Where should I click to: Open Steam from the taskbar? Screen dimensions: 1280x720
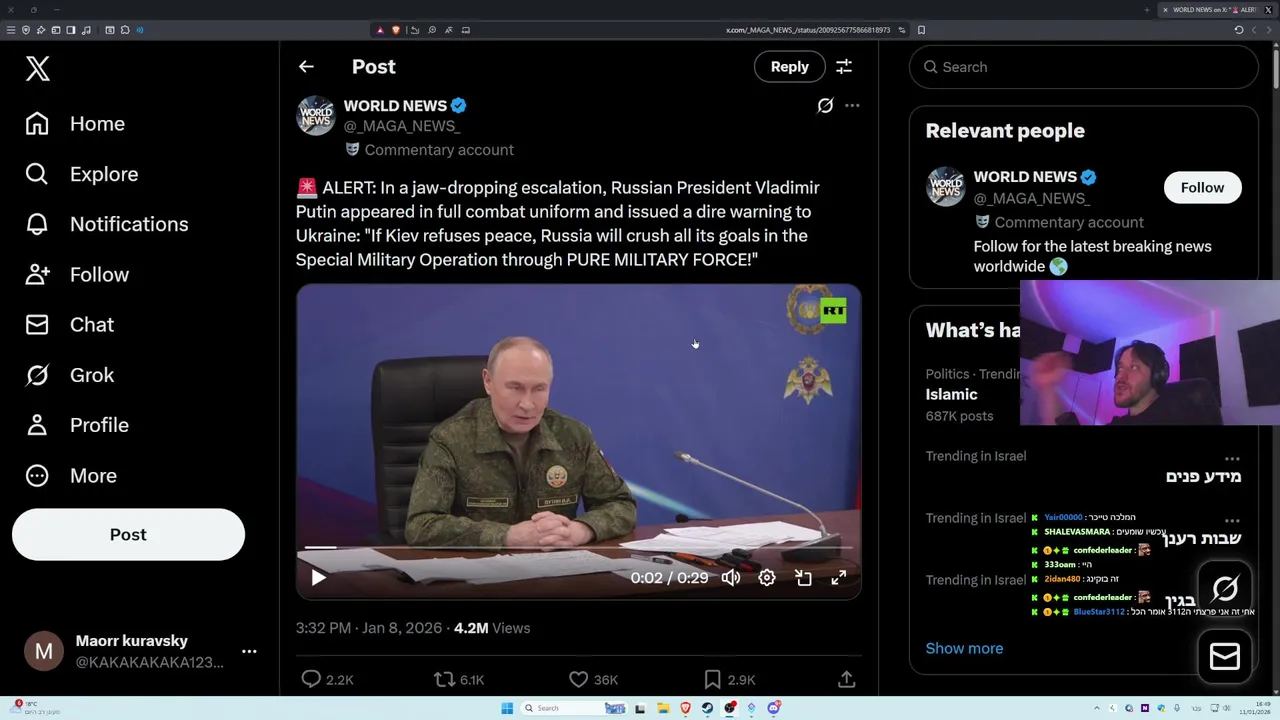707,708
